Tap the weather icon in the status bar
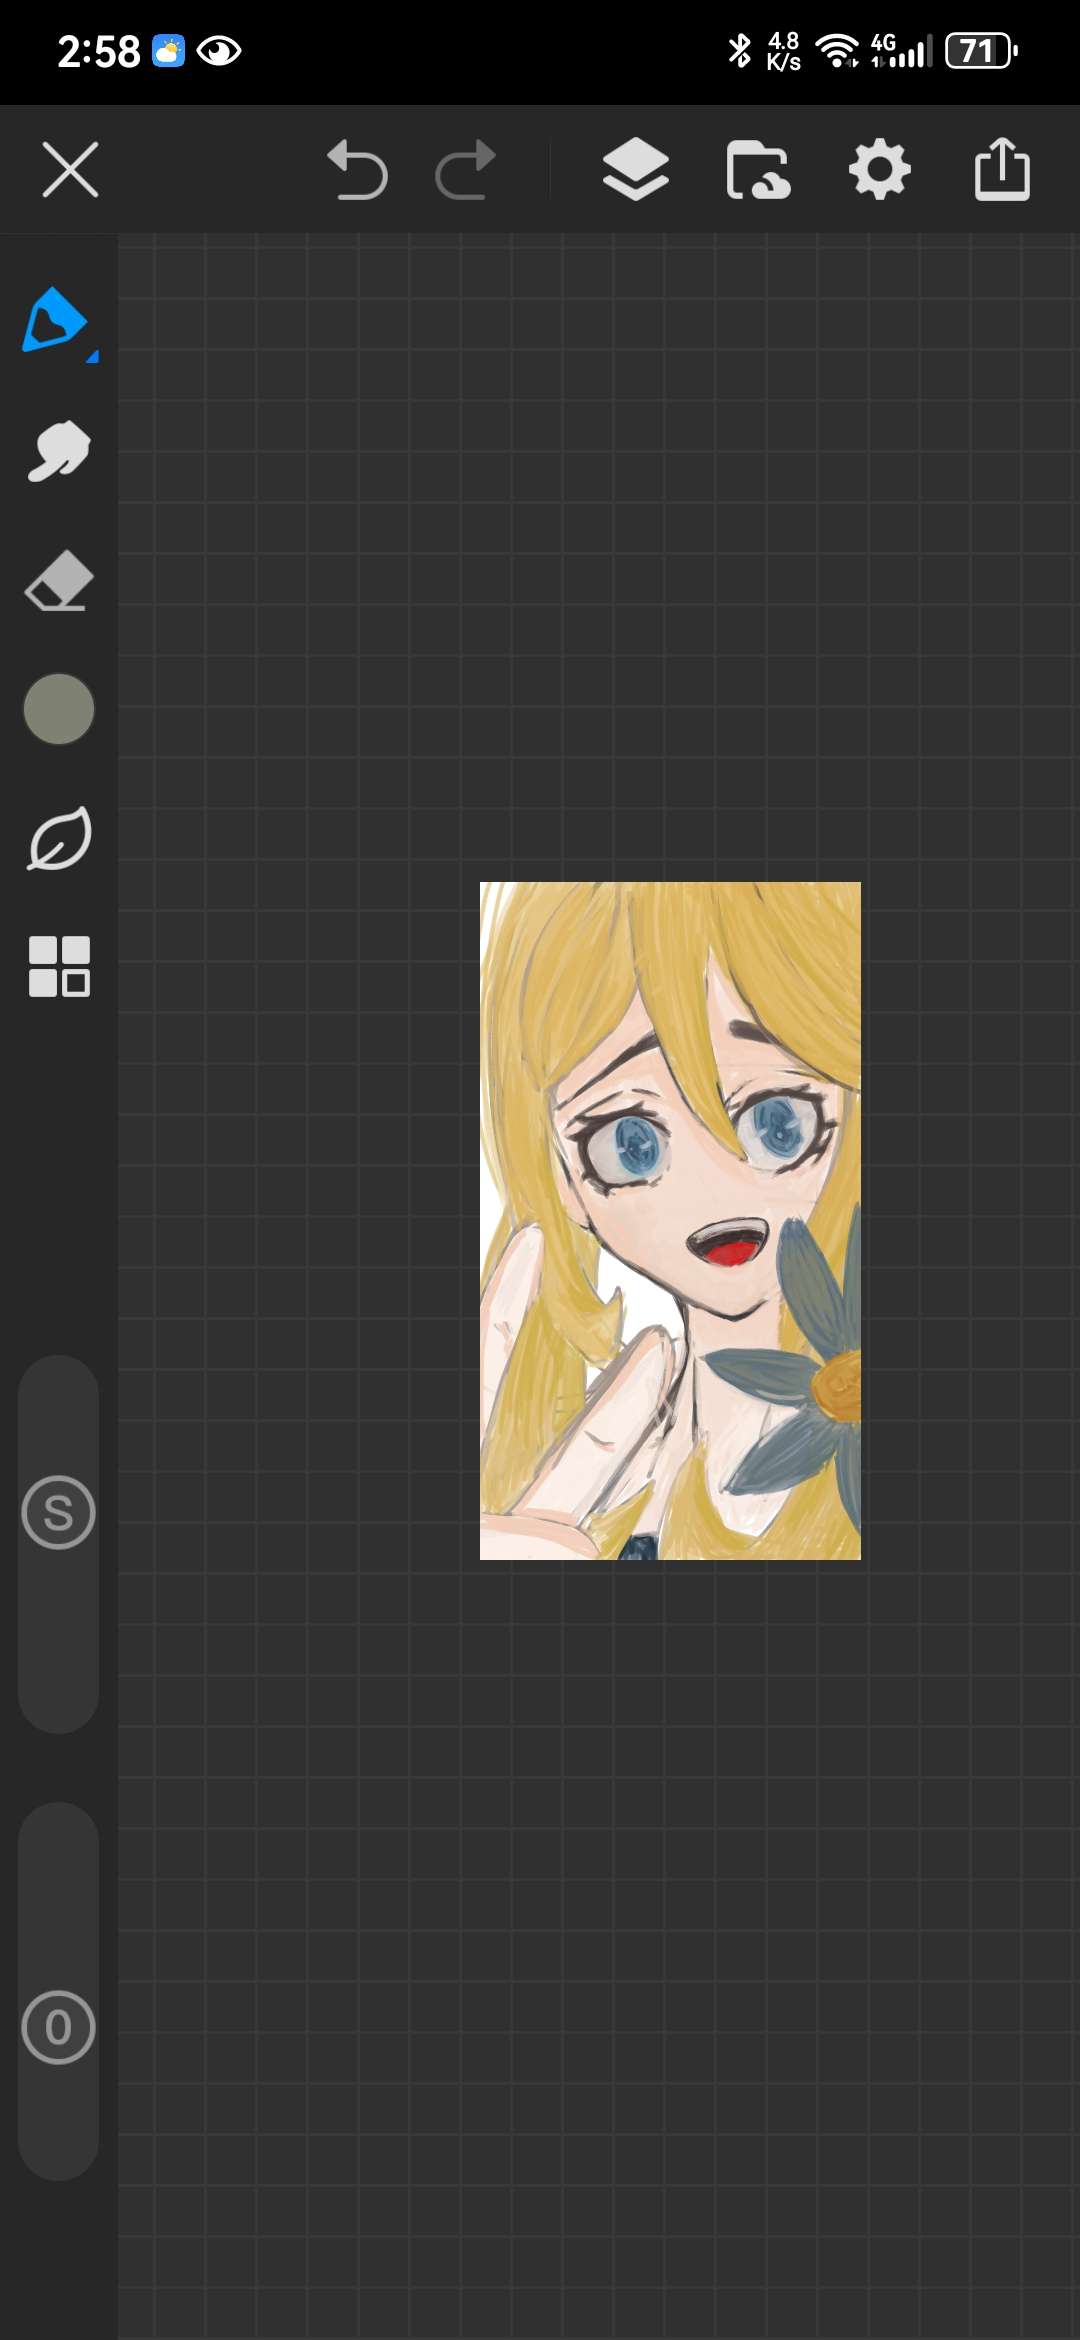The height and width of the screenshot is (2340, 1080). coord(168,50)
